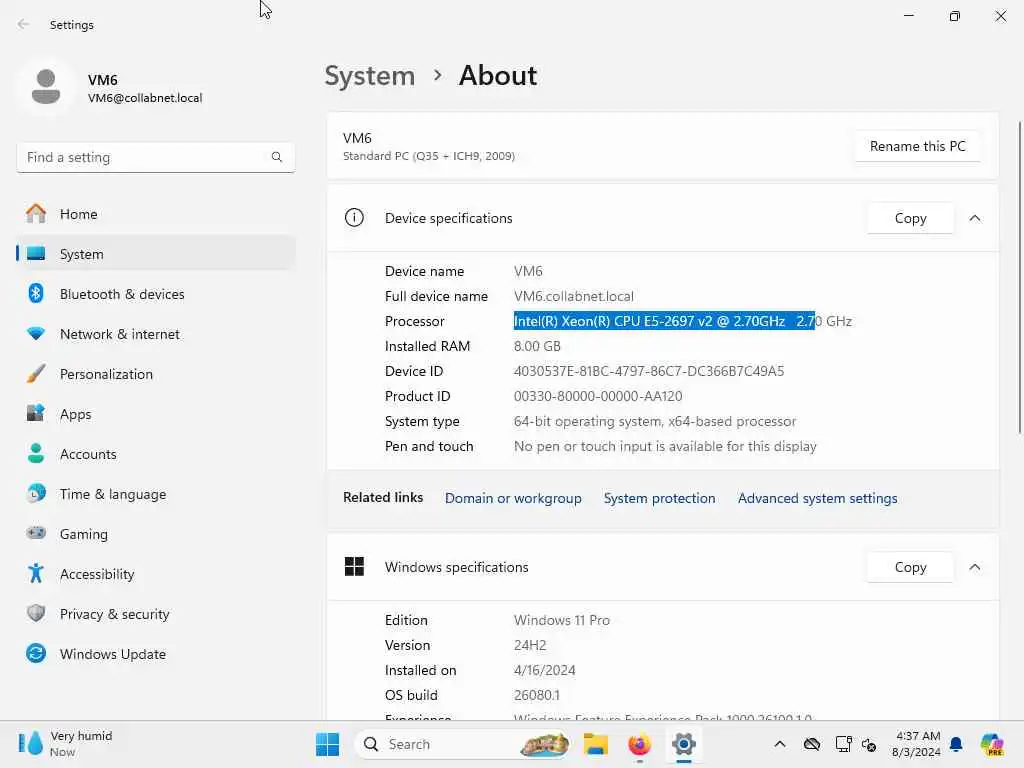Click Rename this PC button
This screenshot has width=1024, height=768.
(x=917, y=146)
